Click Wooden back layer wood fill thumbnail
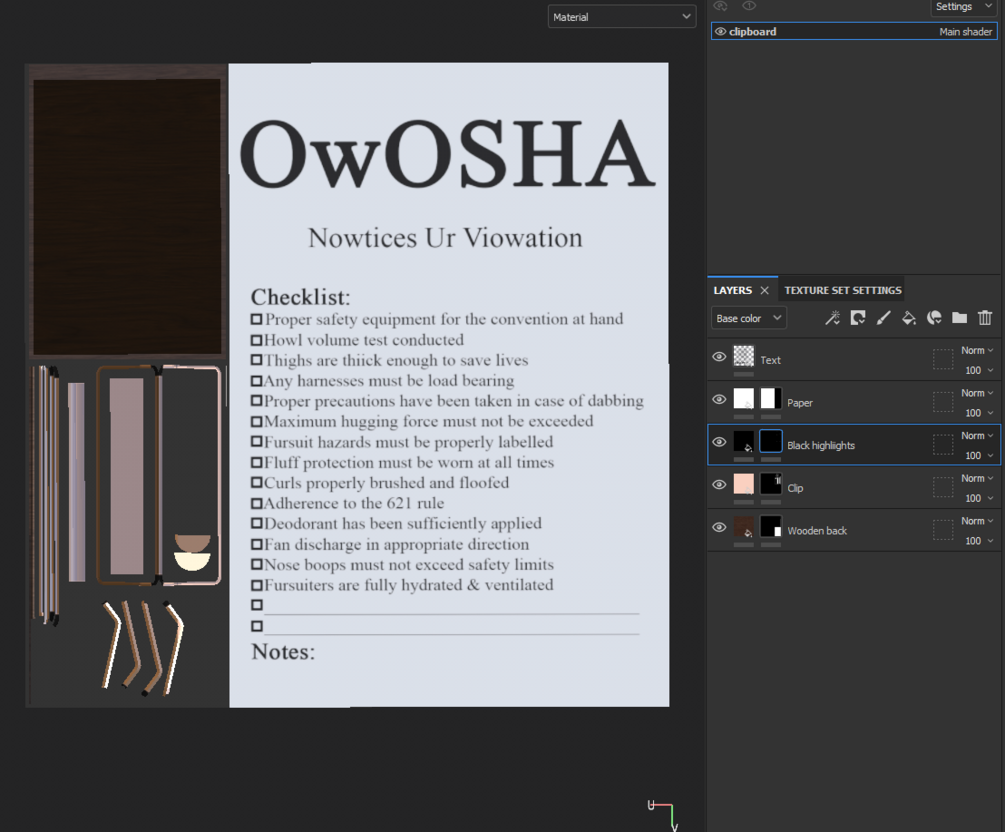Viewport: 1005px width, 832px height. (x=743, y=526)
